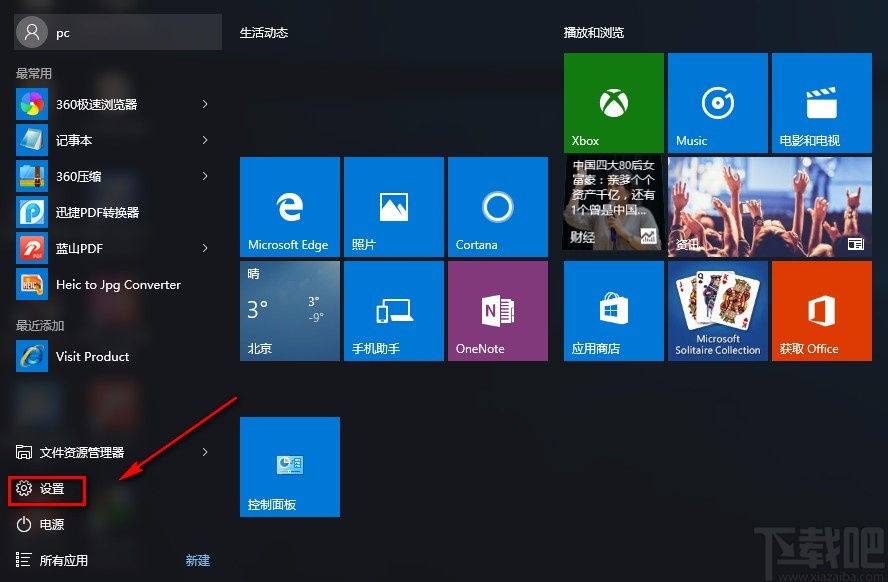Launch Microsoft Solitaire Collection

point(717,310)
